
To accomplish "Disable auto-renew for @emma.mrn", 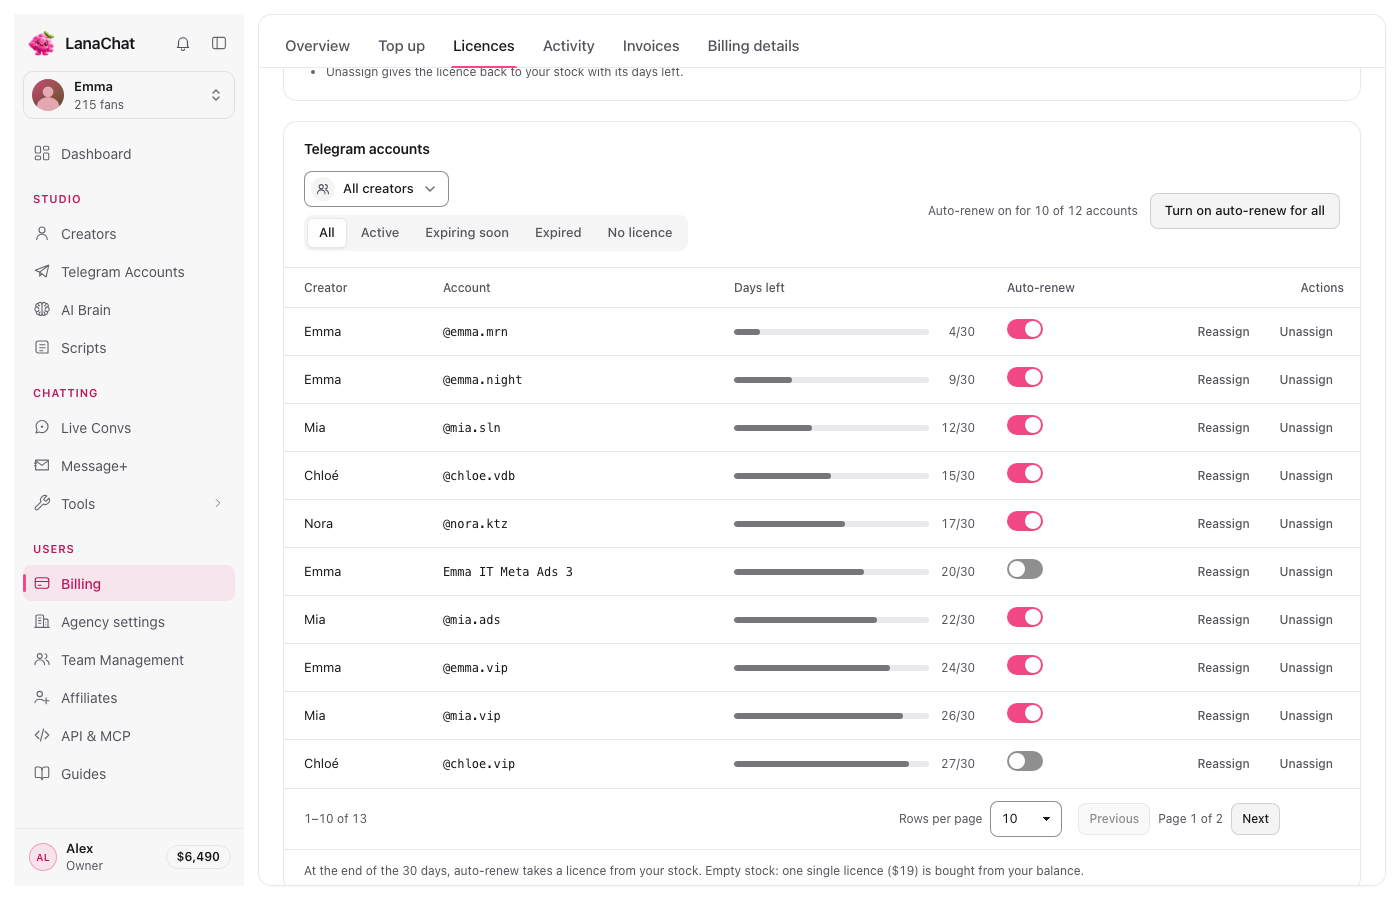I will coord(1025,329).
